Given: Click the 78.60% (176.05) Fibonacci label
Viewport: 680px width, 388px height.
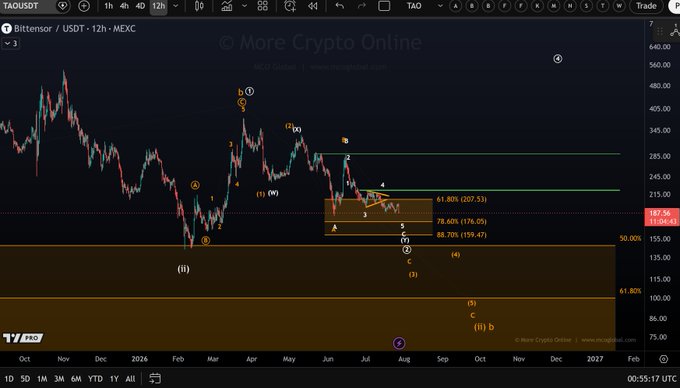Looking at the screenshot, I should pos(461,222).
